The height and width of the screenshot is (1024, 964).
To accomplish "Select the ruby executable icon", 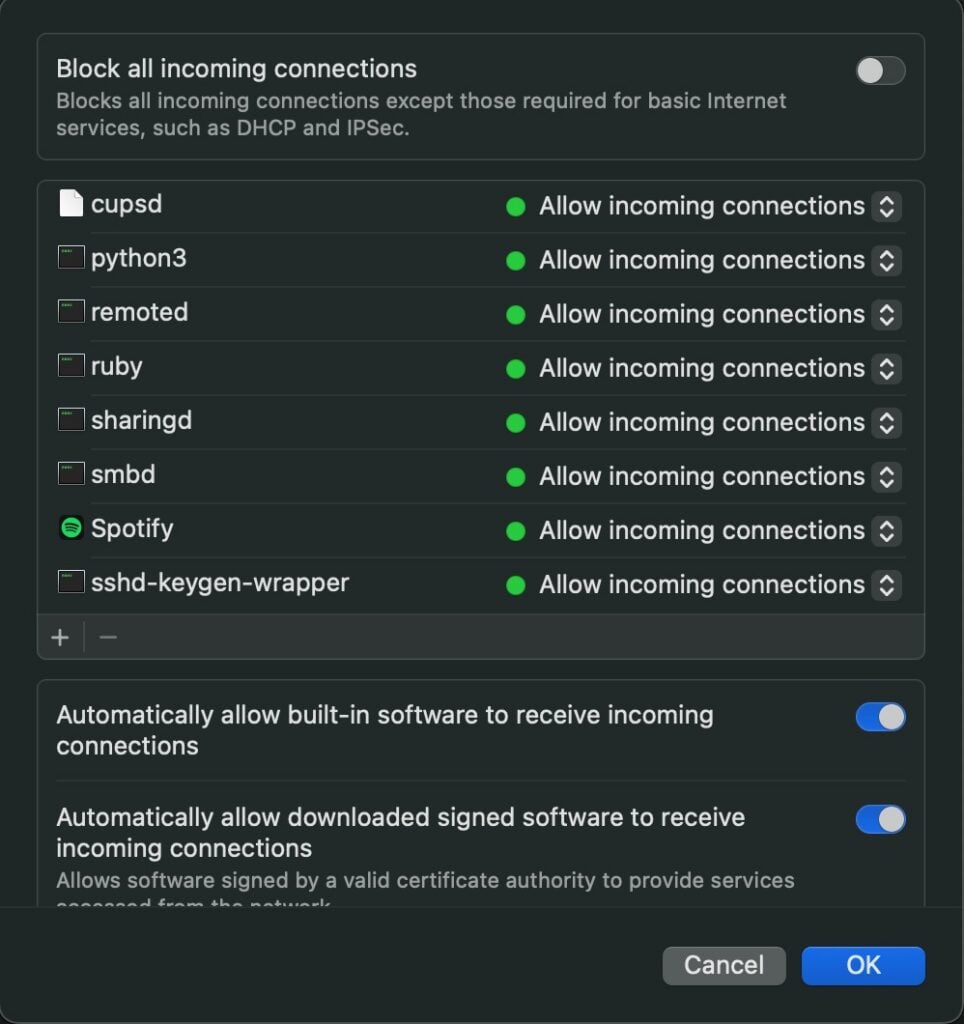I will (x=70, y=366).
